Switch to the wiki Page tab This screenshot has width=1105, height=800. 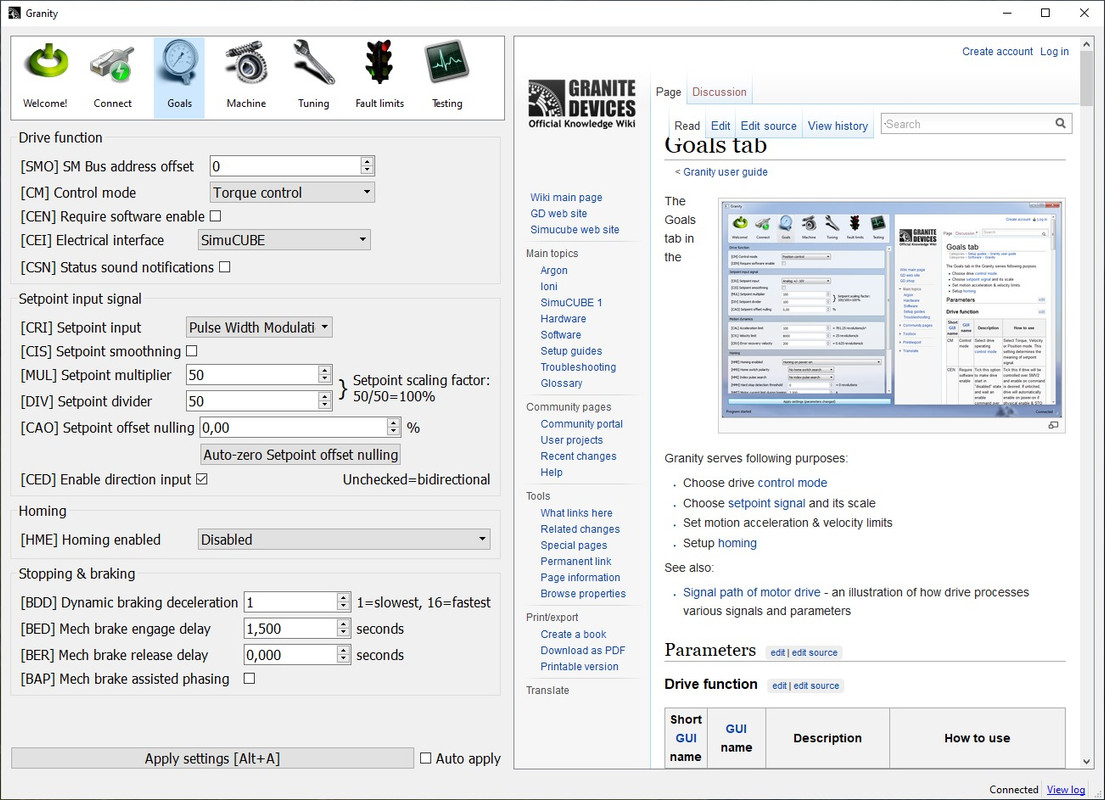pyautogui.click(x=668, y=92)
